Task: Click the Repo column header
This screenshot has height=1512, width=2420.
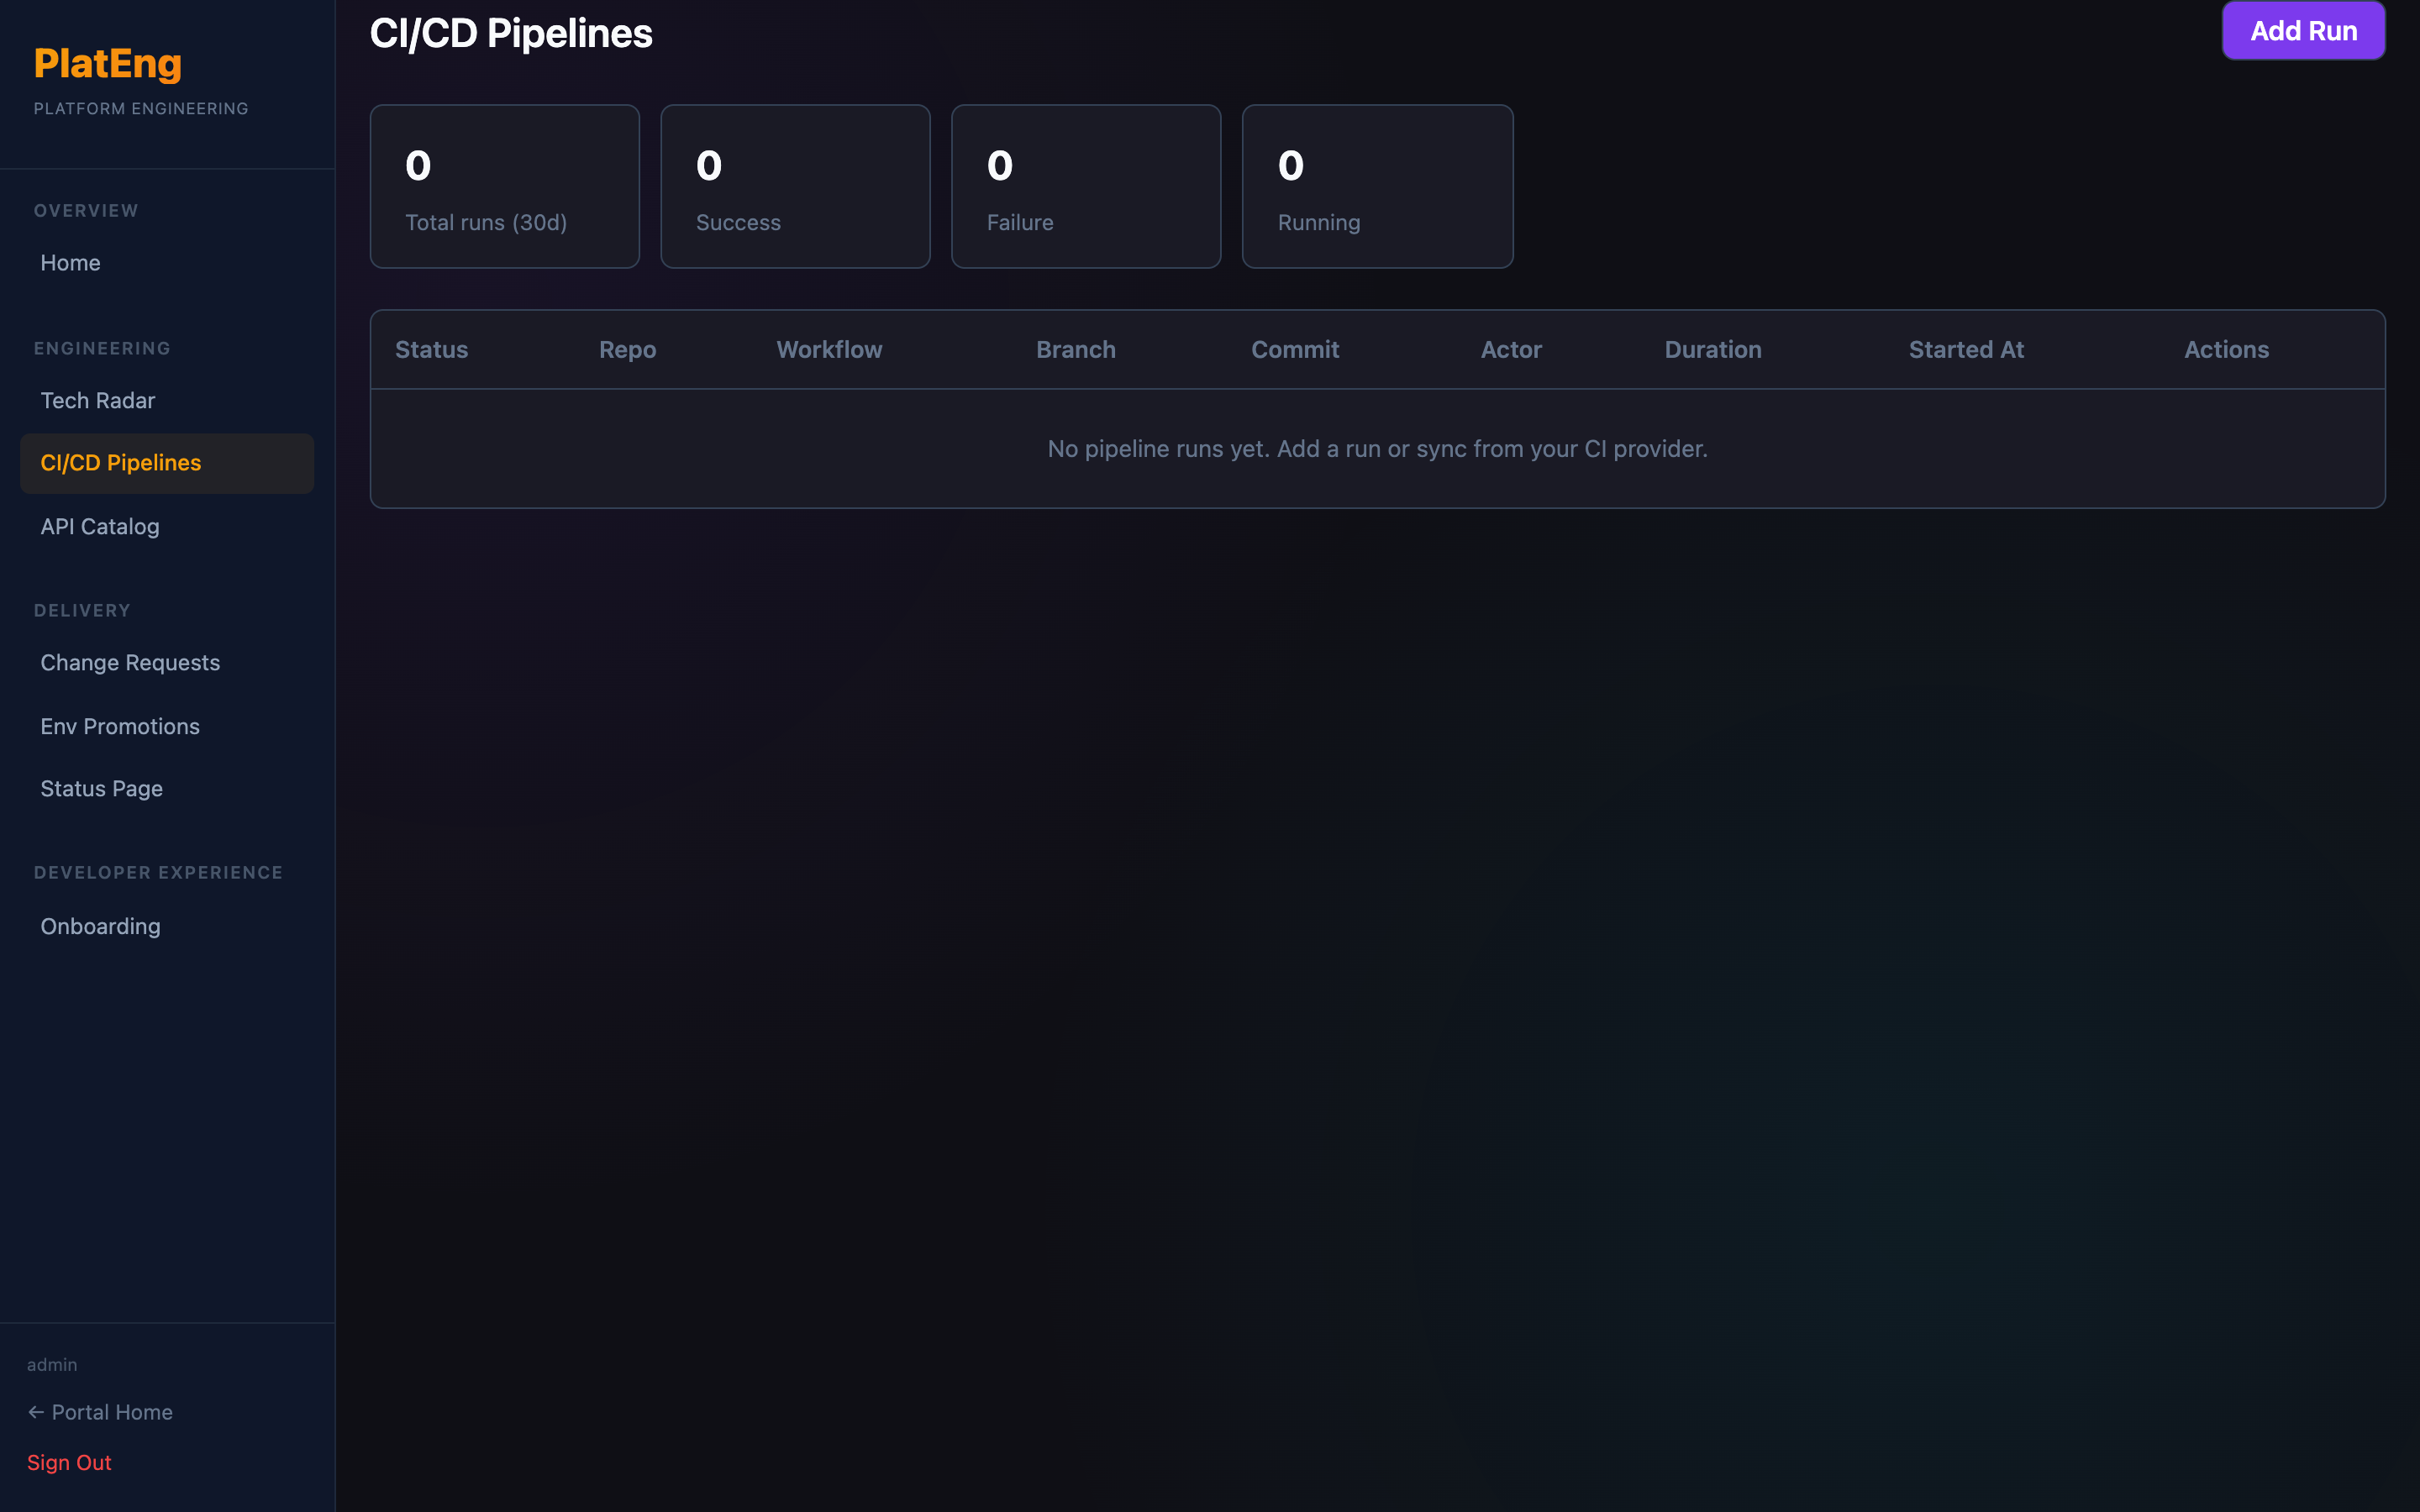Action: [627, 349]
